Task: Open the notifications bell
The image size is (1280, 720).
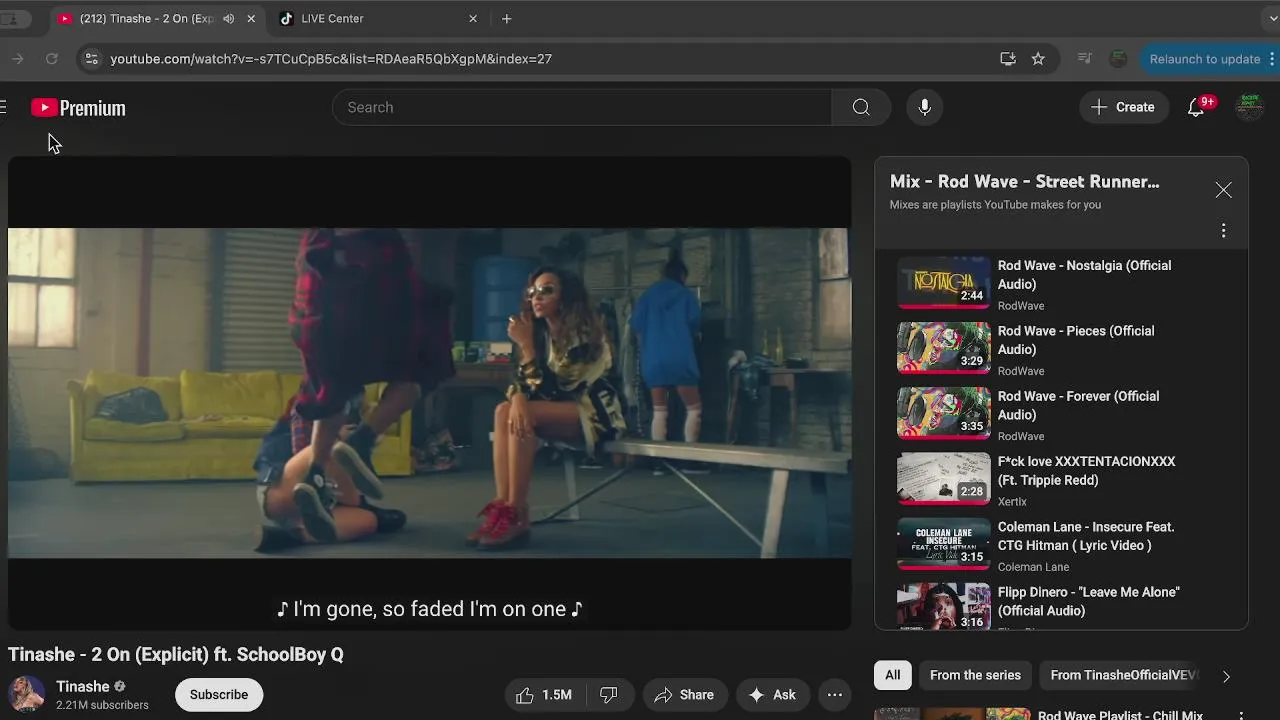Action: (x=1196, y=107)
